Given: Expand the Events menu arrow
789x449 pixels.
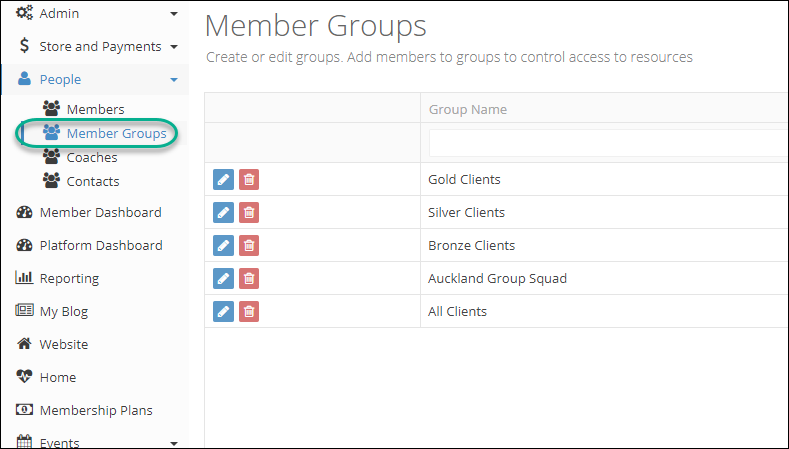Looking at the screenshot, I should (174, 443).
